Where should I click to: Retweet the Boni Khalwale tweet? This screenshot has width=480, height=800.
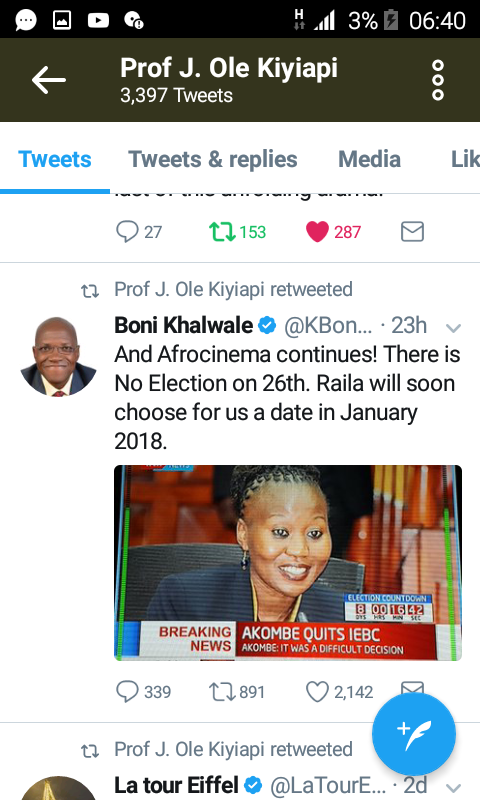point(221,692)
